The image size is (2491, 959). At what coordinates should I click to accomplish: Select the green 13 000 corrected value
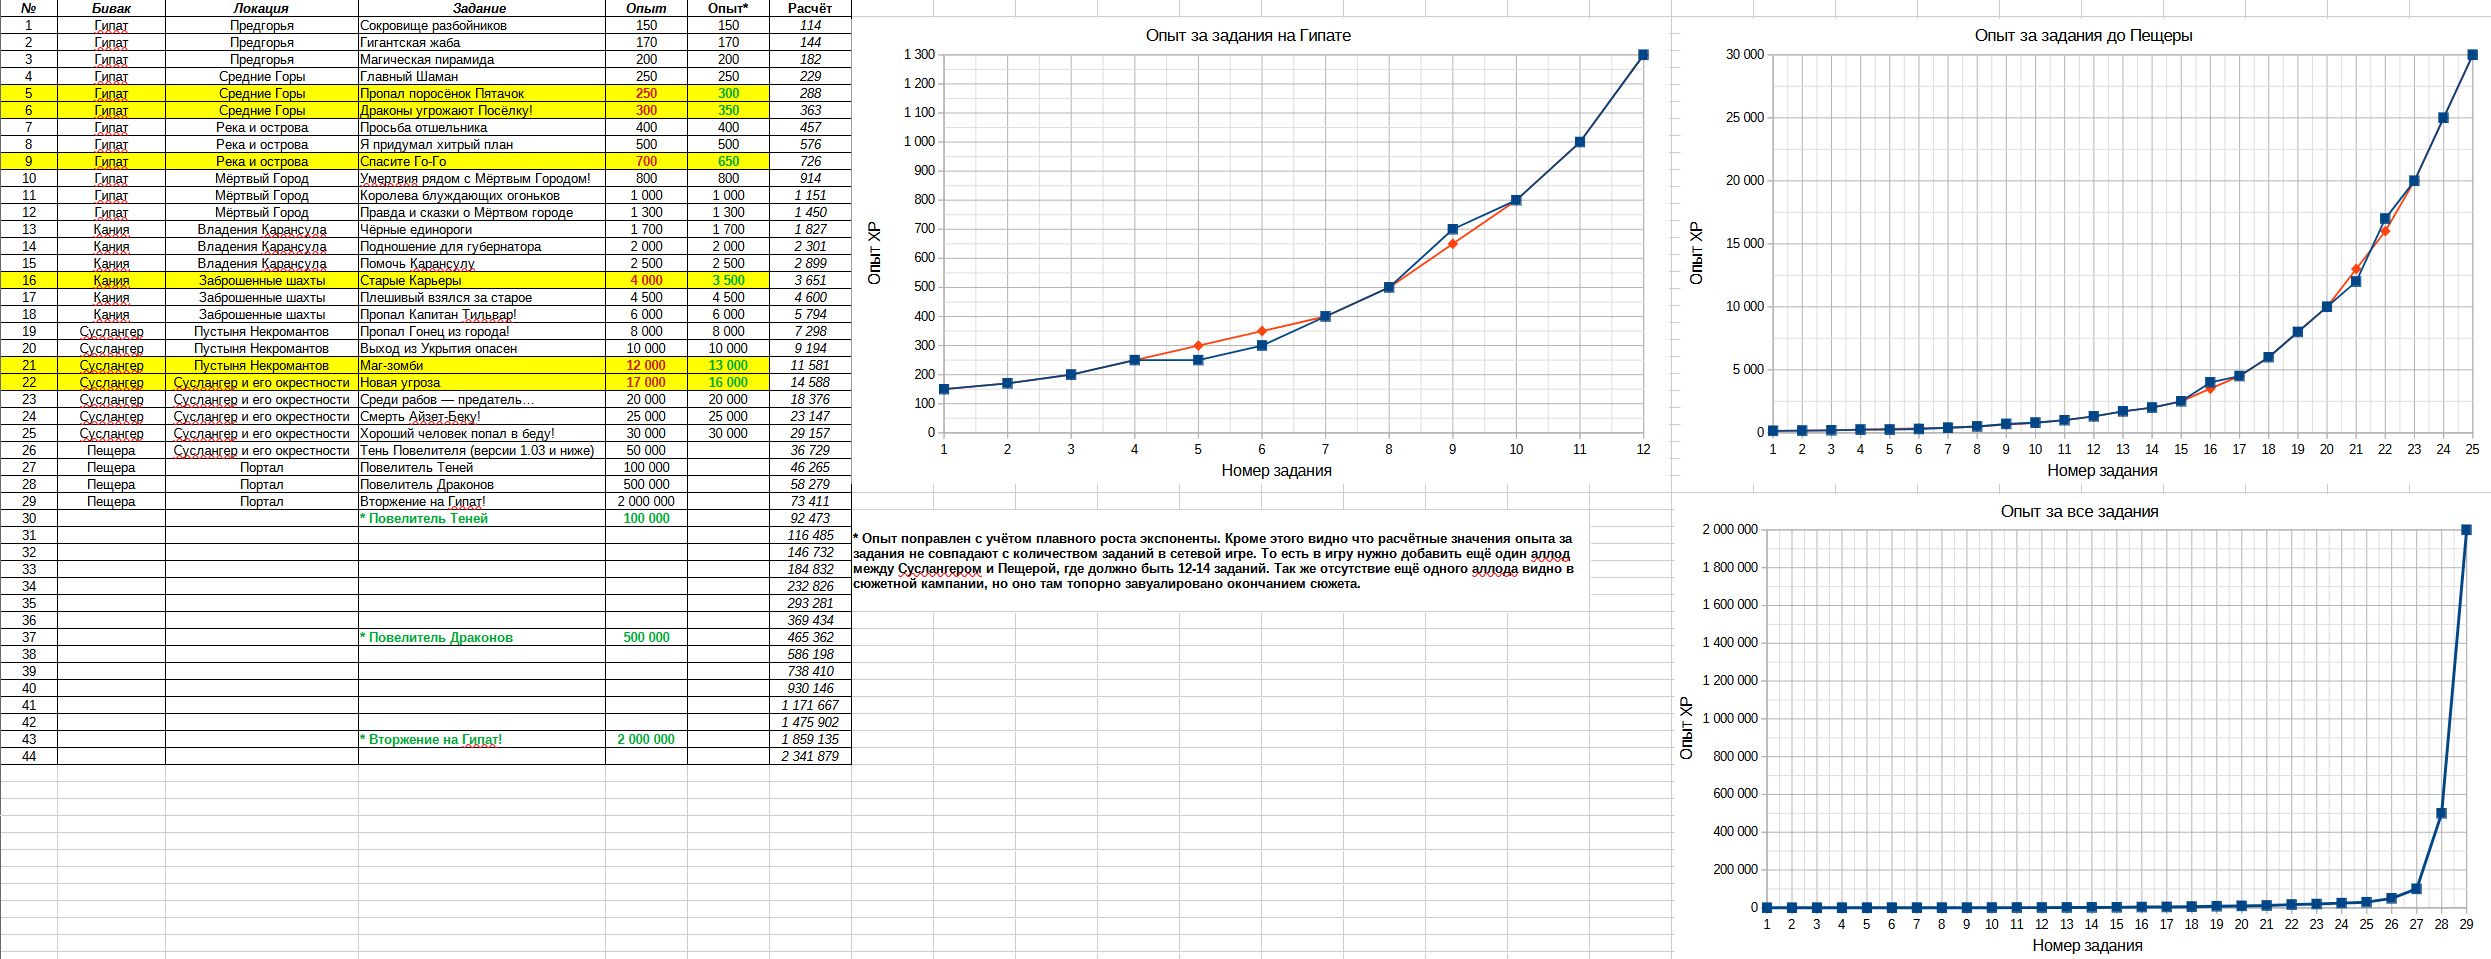[728, 365]
